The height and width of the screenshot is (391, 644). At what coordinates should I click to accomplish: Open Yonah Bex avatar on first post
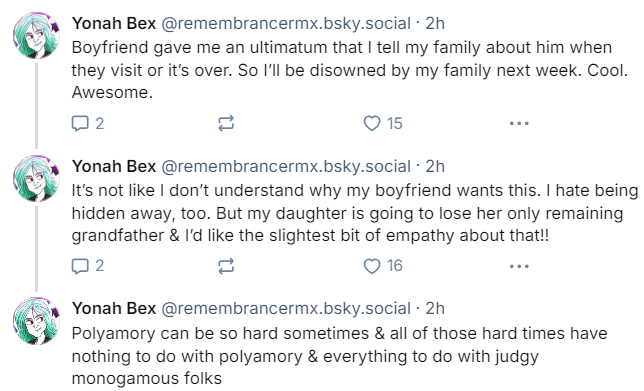click(37, 35)
